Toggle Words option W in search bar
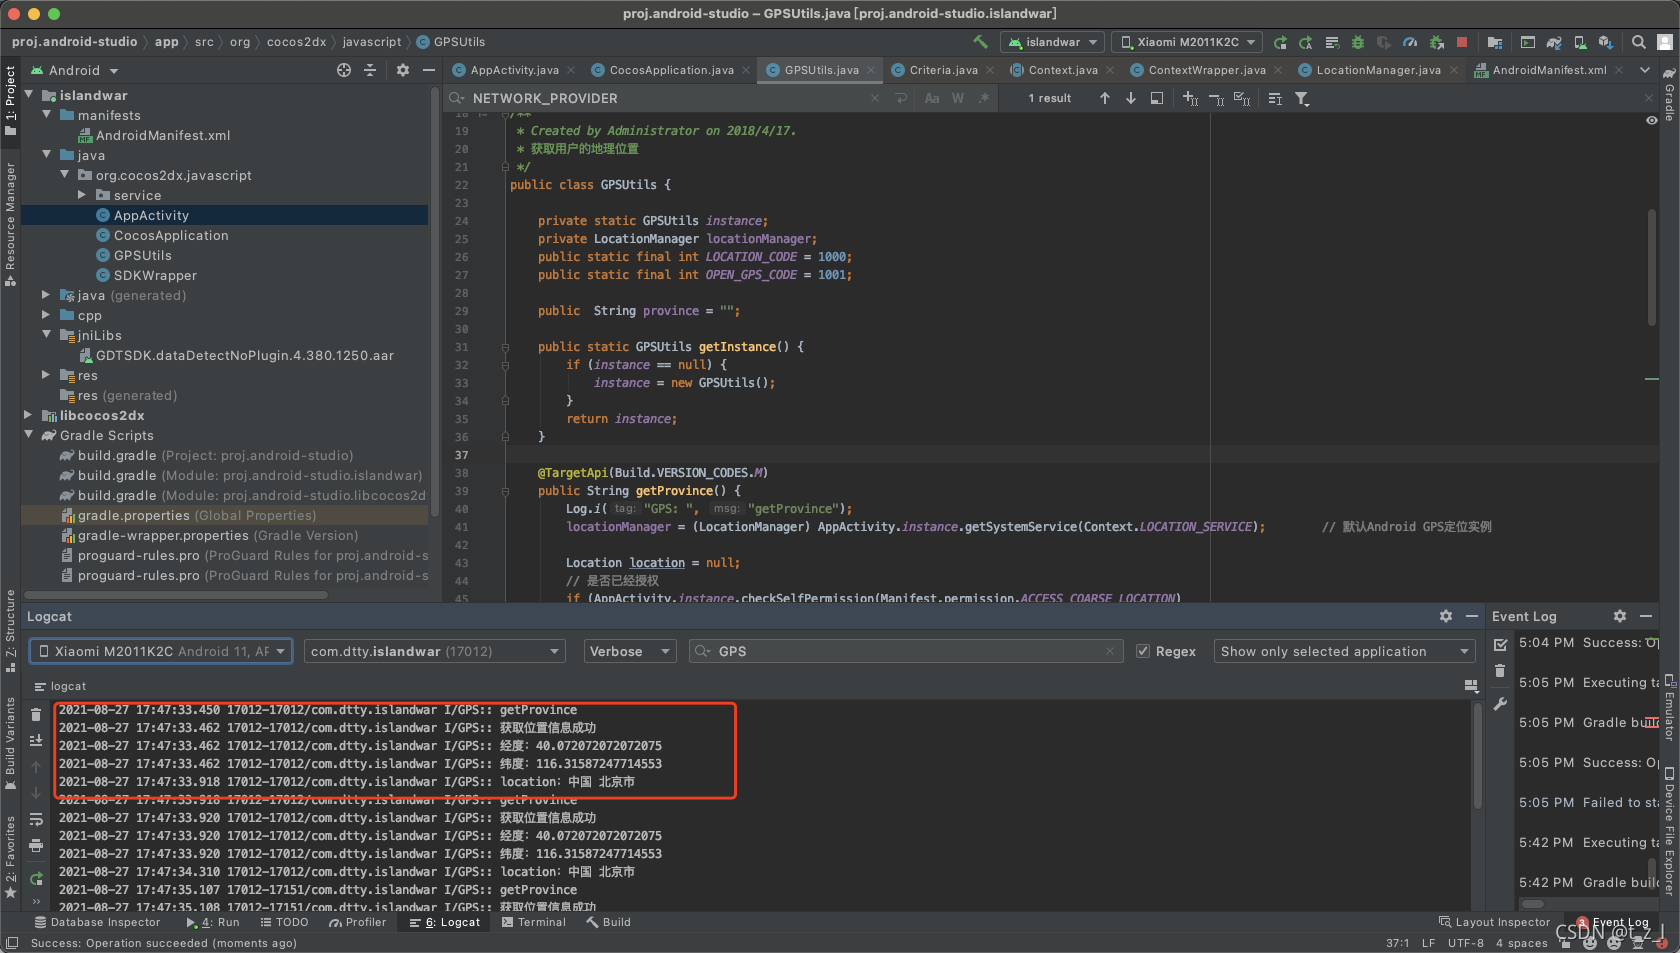The image size is (1680, 953). [958, 98]
